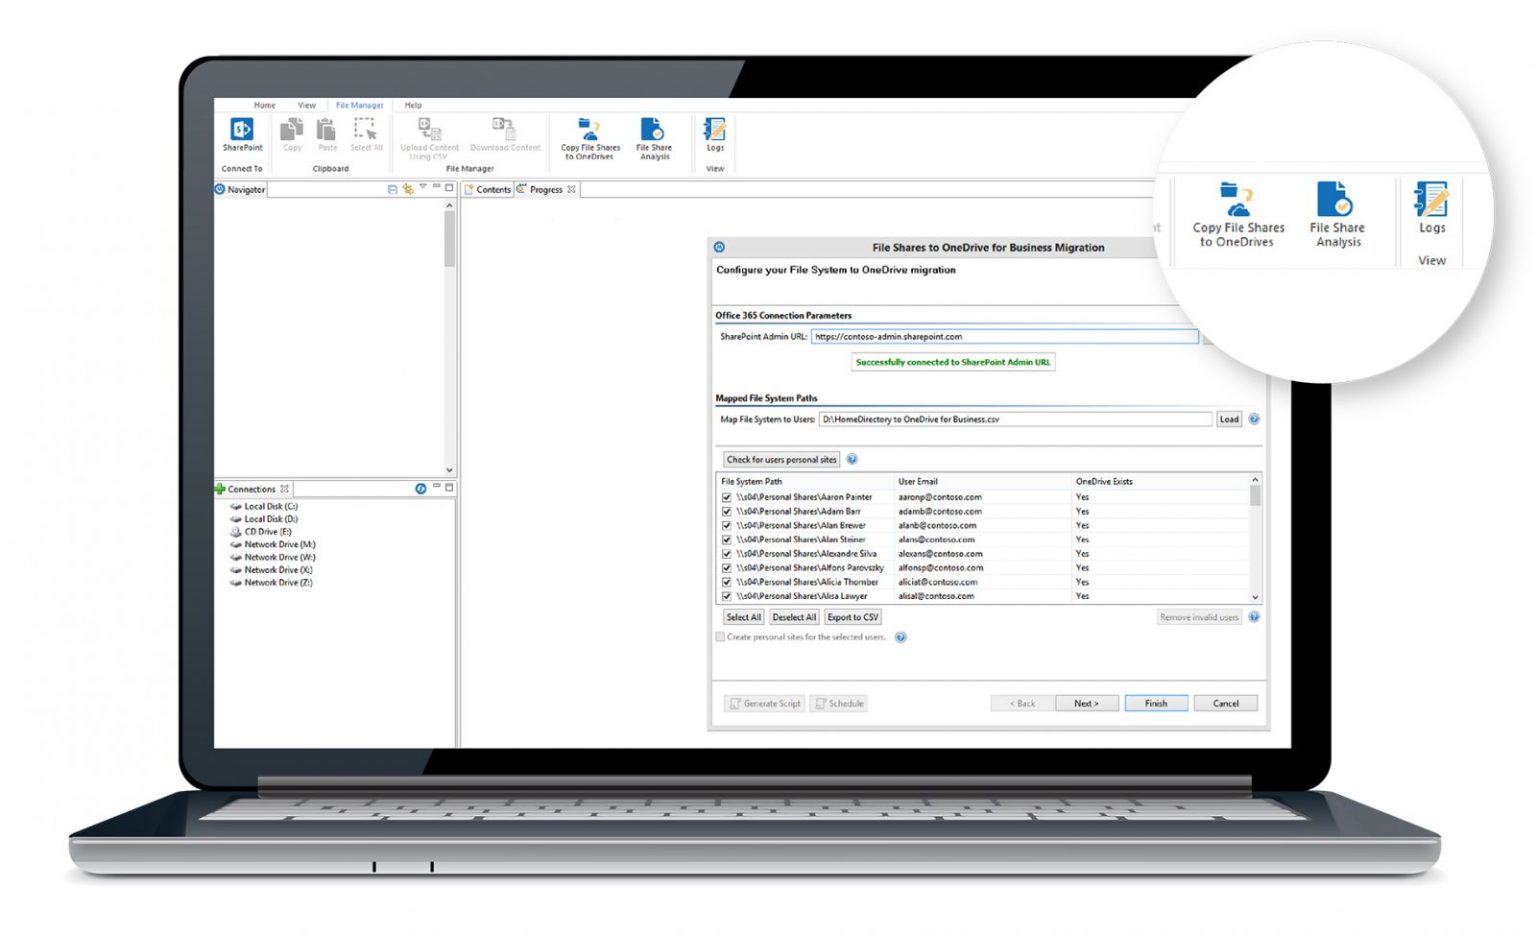Click the greyed Copy icon in Clipboard group
The height and width of the screenshot is (935, 1536).
point(292,129)
